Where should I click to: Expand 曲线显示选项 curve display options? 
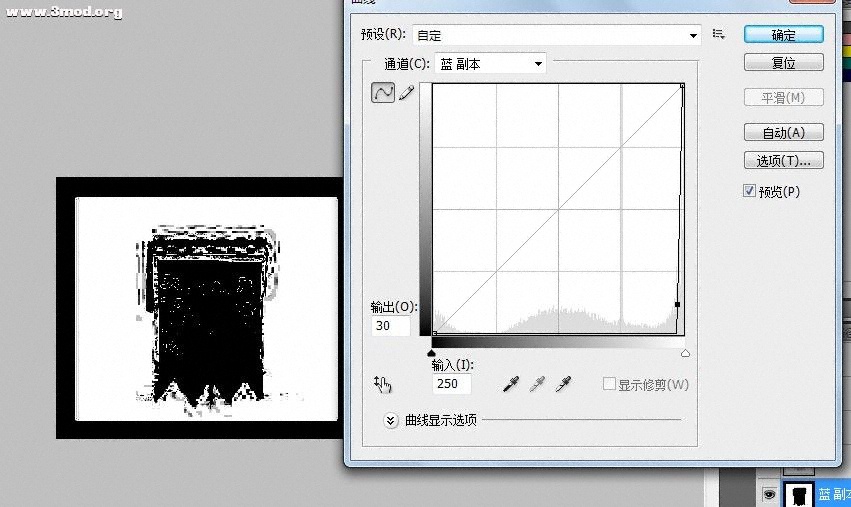[391, 420]
